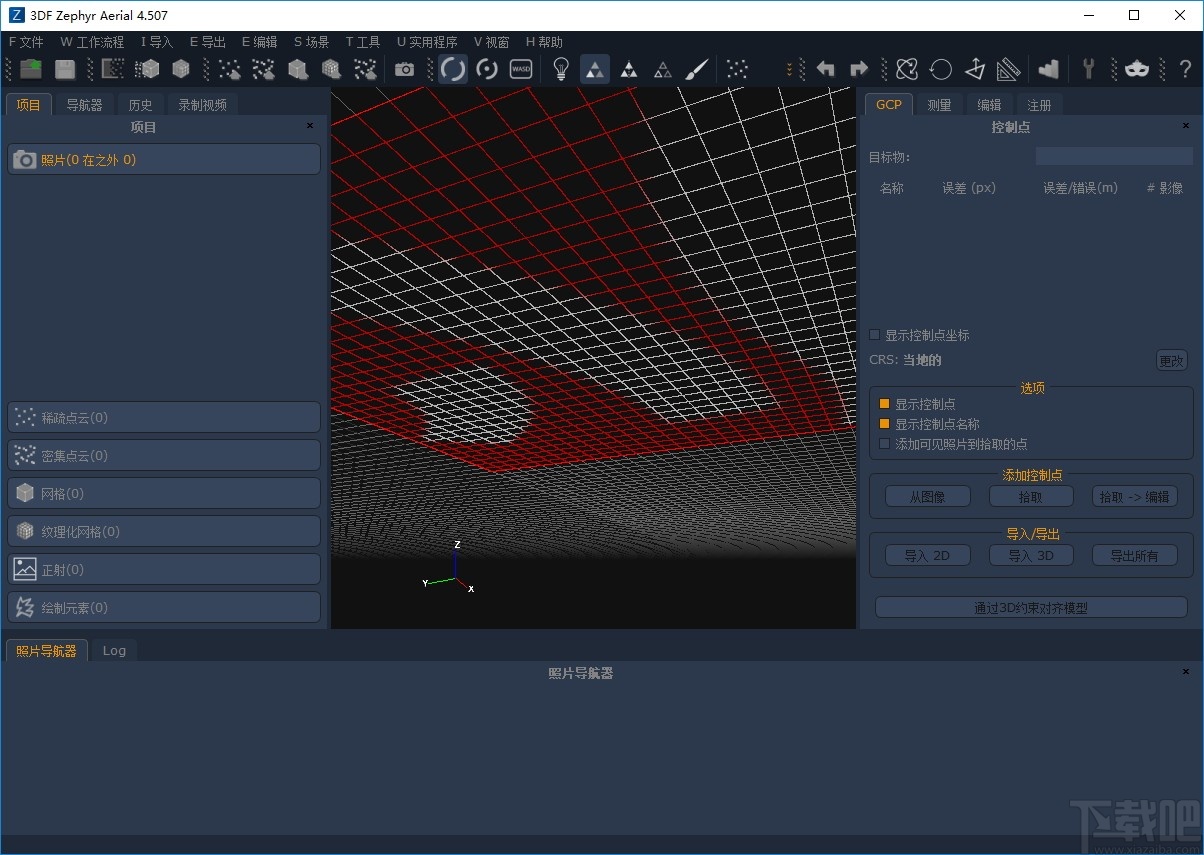Click the ruler measurement icon
Screen dimensions: 1204x855
click(x=1009, y=69)
